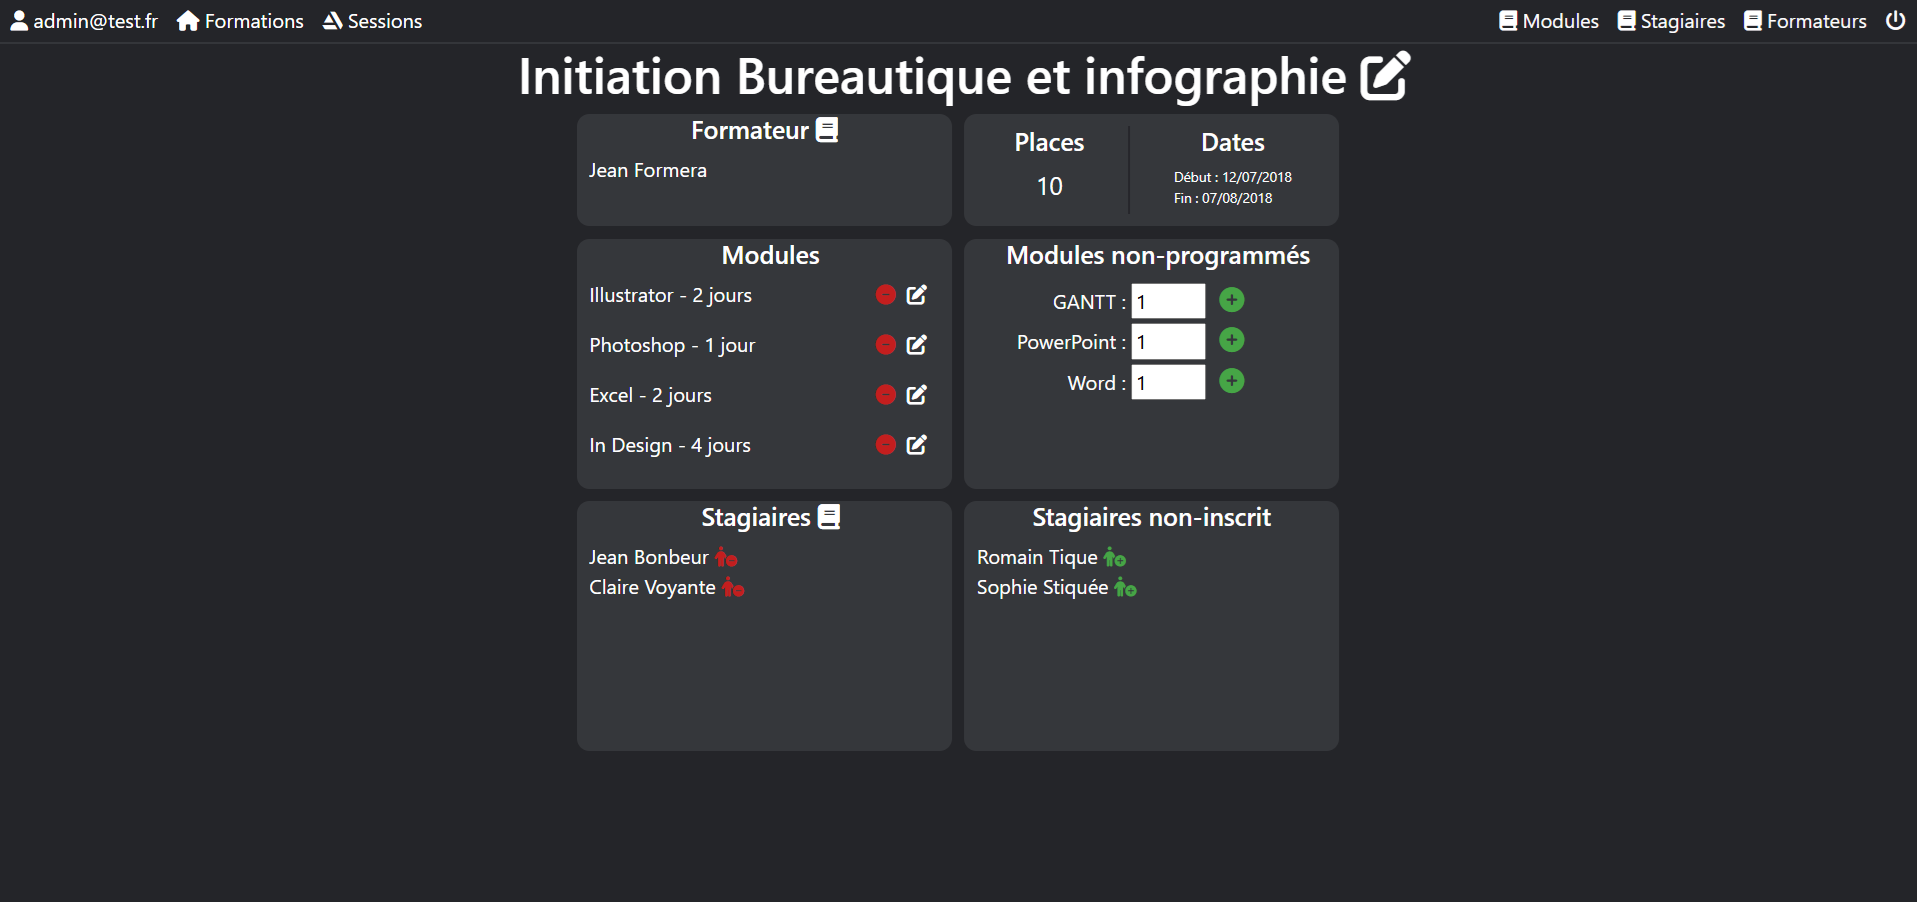Open the Formateur list icon
This screenshot has height=902, width=1917.
click(826, 128)
